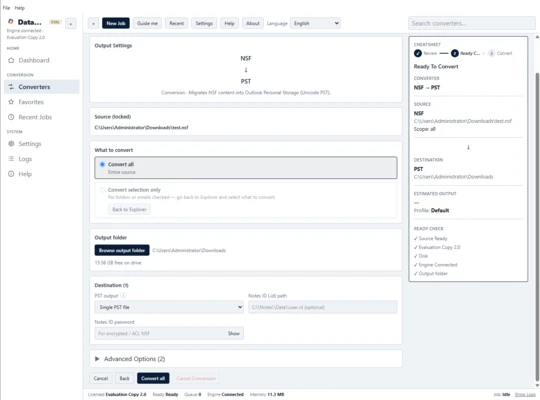Viewport: 540px width, 400px height.
Task: Click the PST output info icon
Action: tap(123, 296)
